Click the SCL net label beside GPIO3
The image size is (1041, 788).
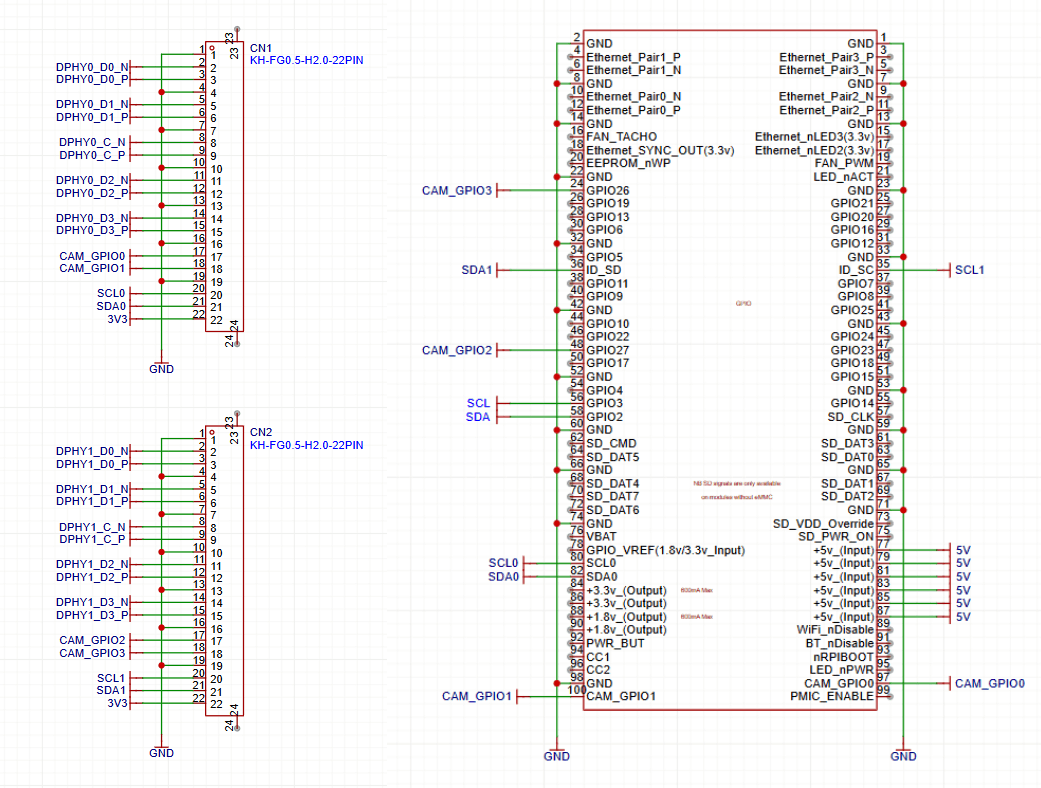(x=478, y=403)
